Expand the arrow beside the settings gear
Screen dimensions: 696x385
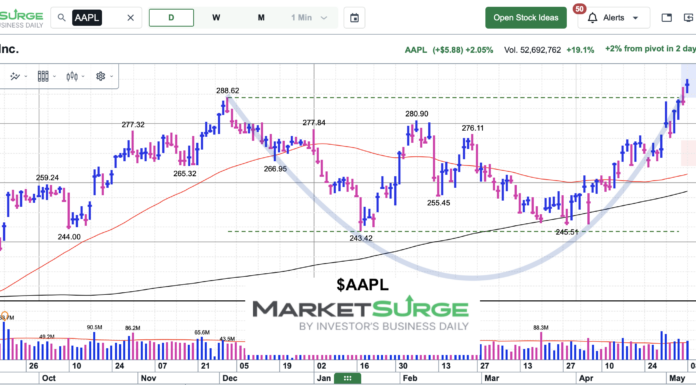(x=111, y=76)
